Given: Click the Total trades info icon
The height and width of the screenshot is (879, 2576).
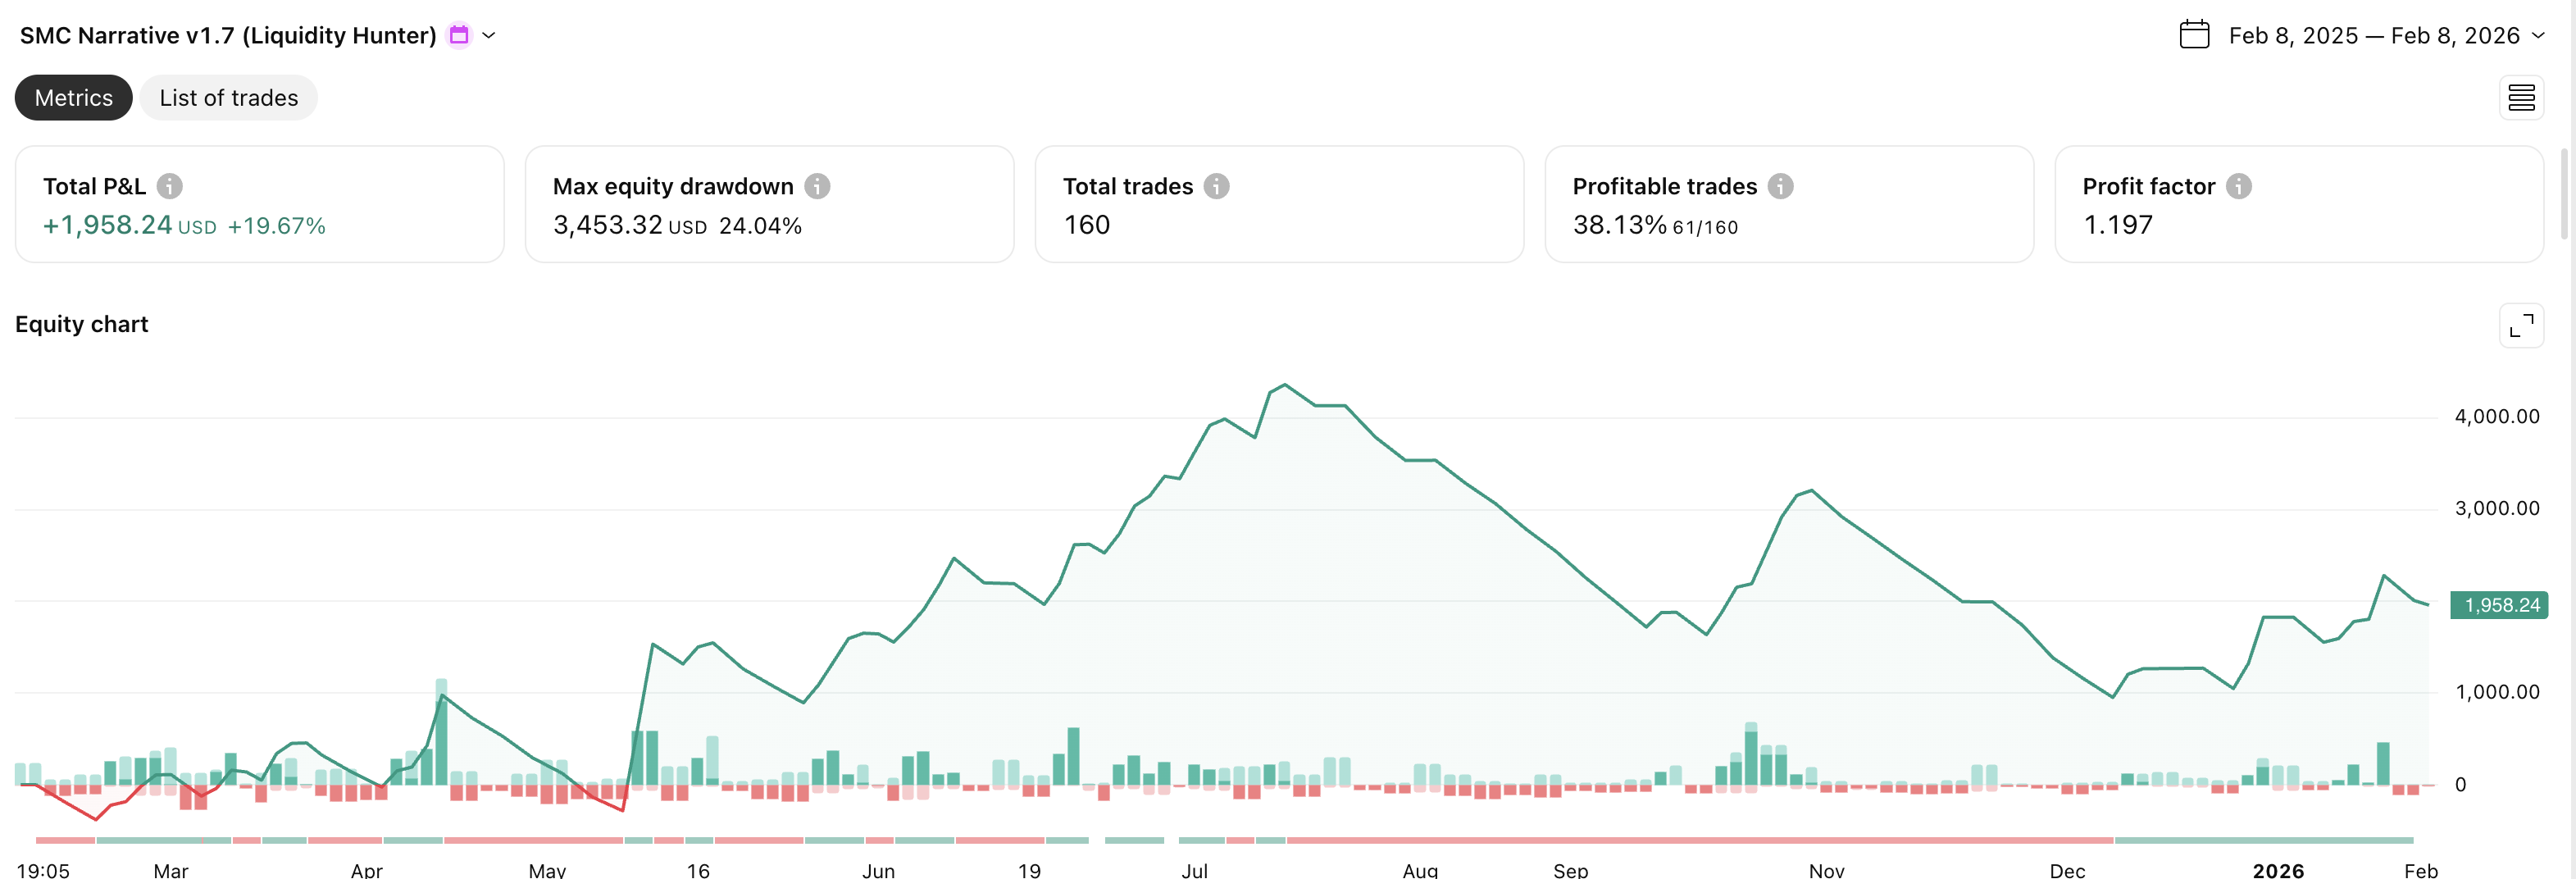Looking at the screenshot, I should pos(1216,186).
